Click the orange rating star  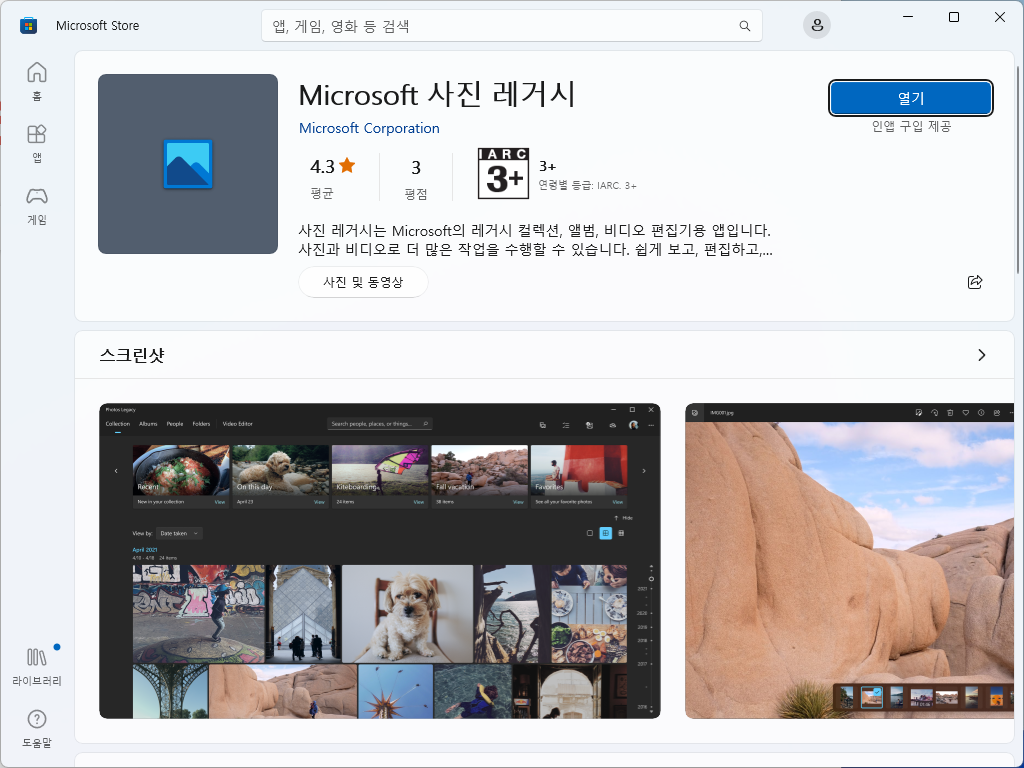[347, 166]
